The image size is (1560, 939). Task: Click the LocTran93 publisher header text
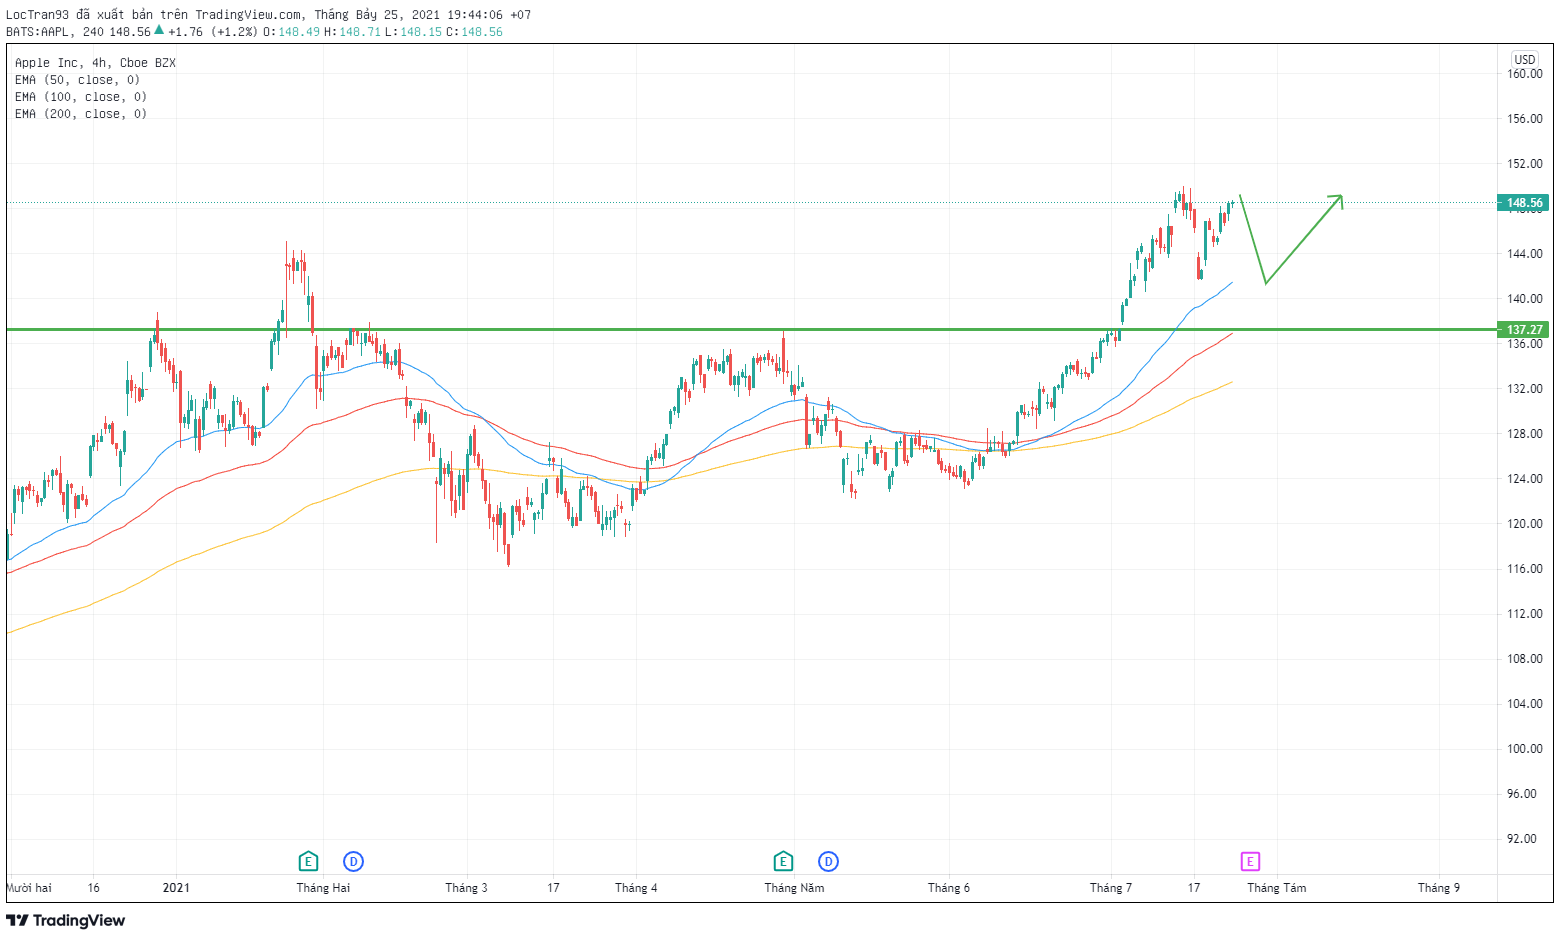coord(37,15)
